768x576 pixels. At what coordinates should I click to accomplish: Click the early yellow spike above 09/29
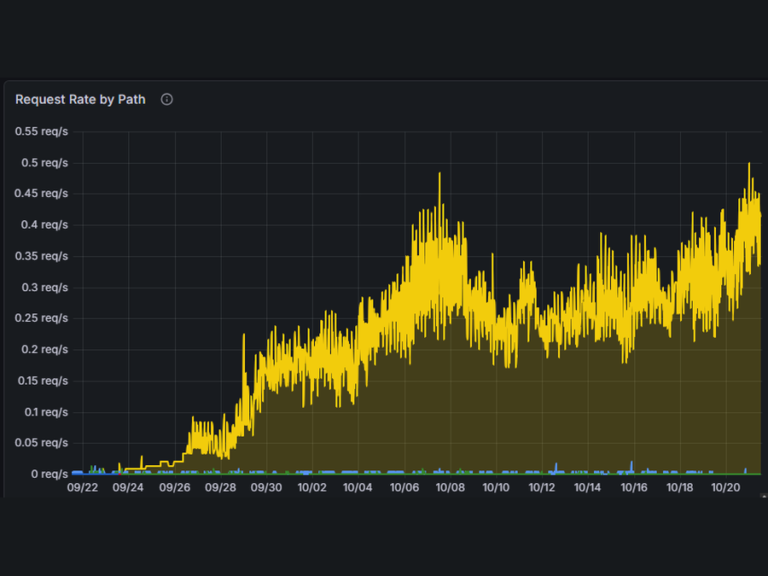pyautogui.click(x=243, y=336)
